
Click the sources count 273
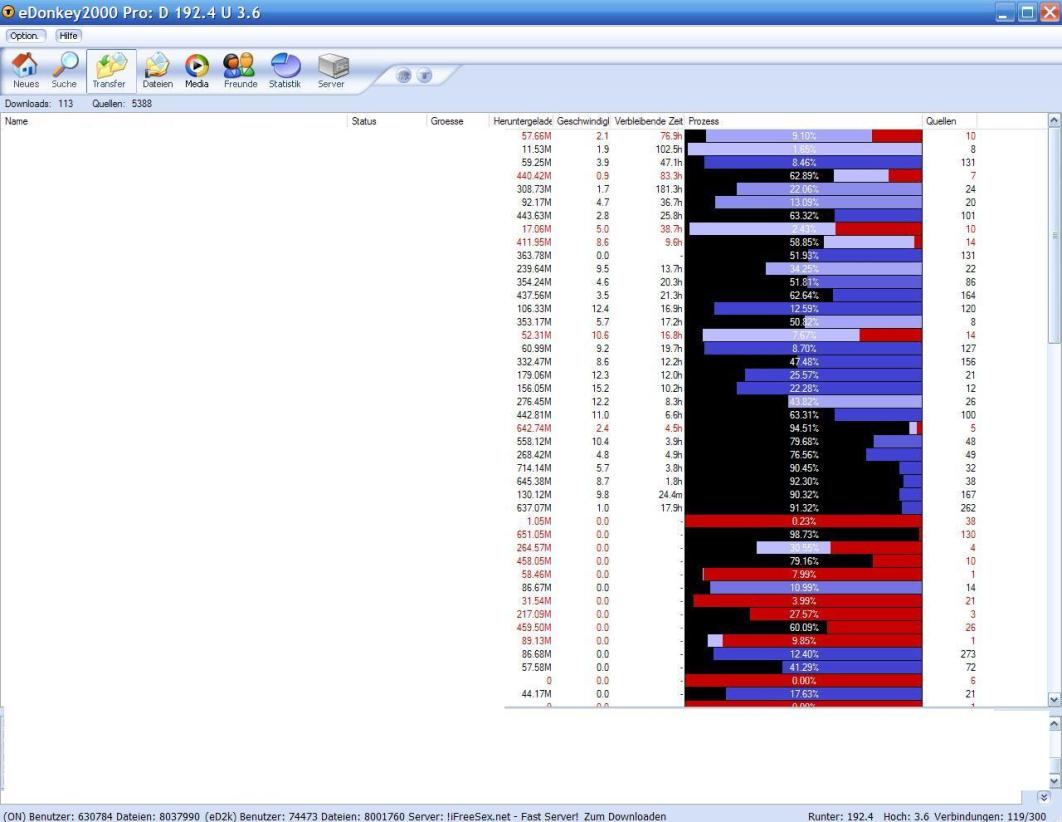point(968,654)
